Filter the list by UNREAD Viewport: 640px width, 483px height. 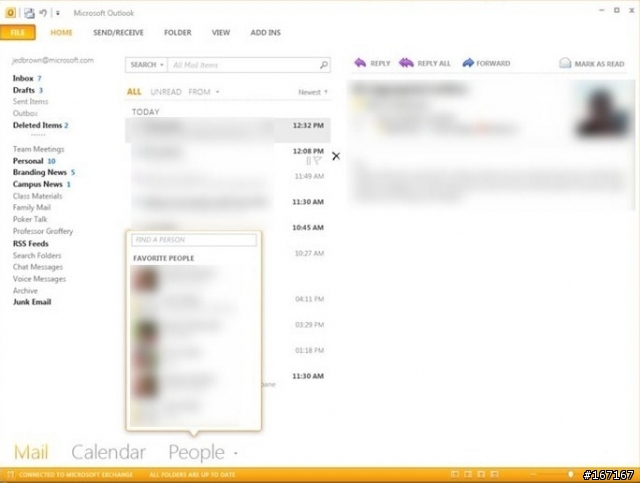point(166,92)
